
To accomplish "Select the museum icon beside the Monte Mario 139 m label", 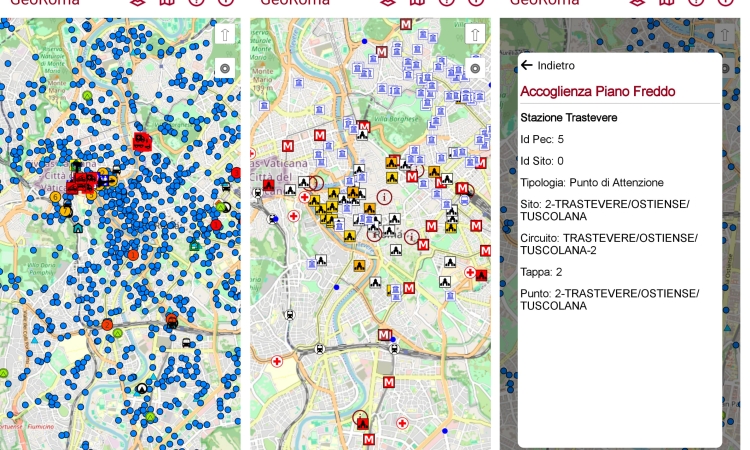I will [x=298, y=83].
